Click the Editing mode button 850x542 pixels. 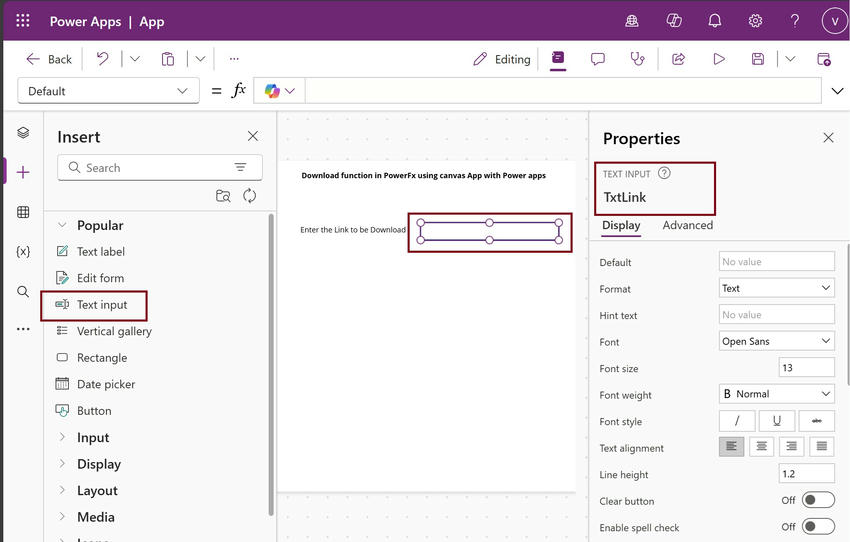coord(501,59)
